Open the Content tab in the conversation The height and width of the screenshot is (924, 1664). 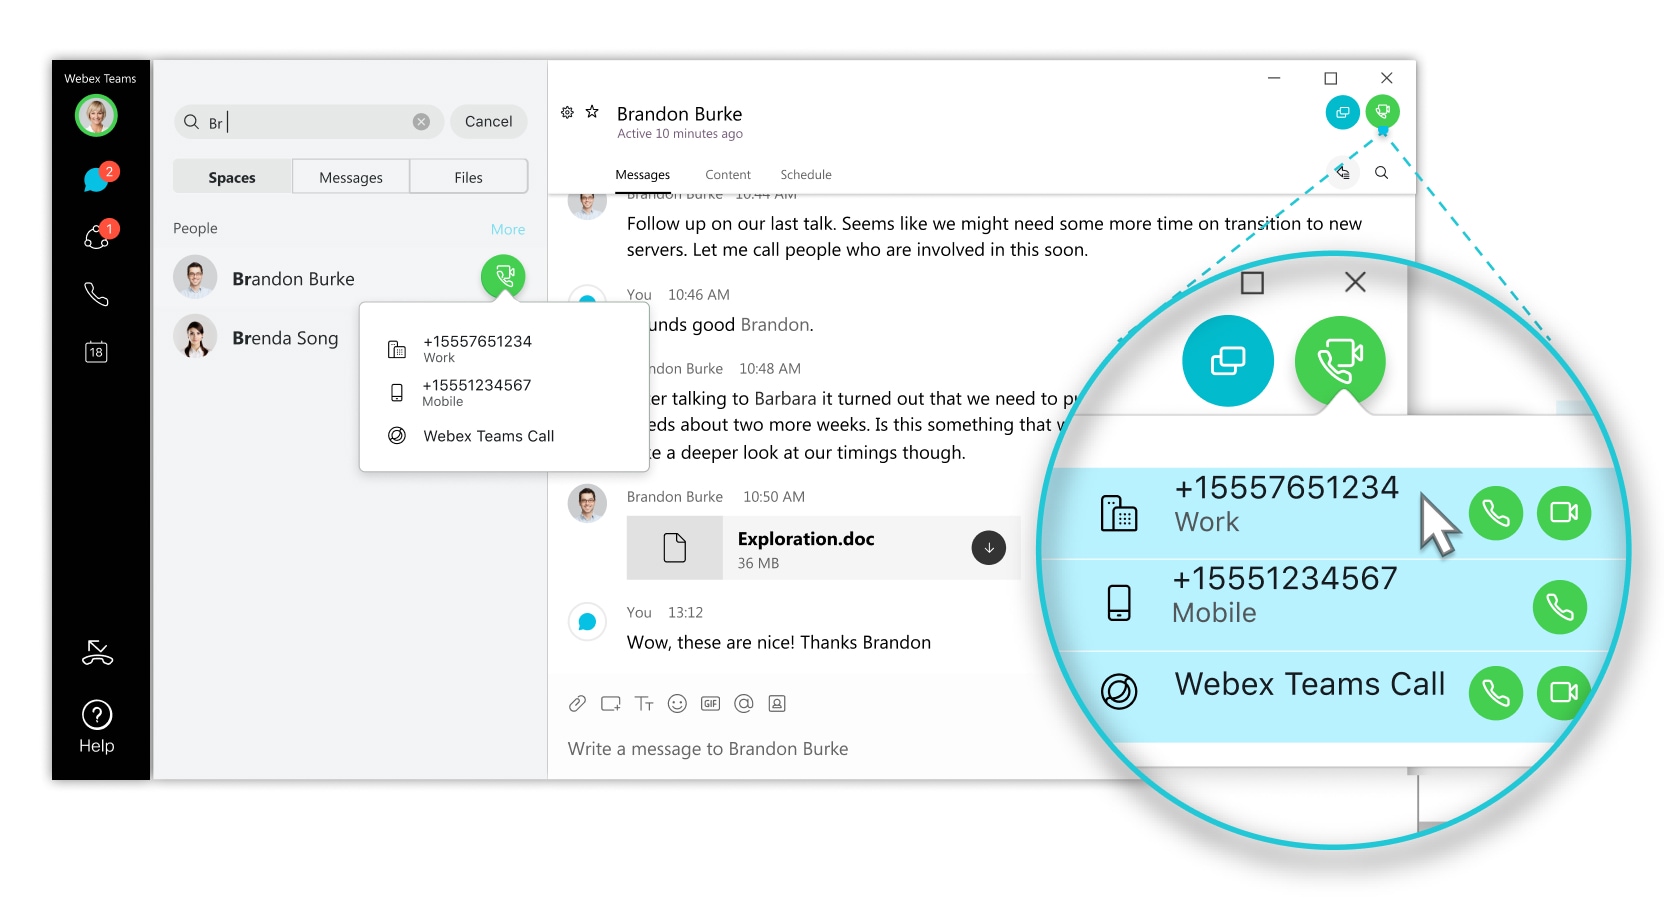click(x=728, y=175)
